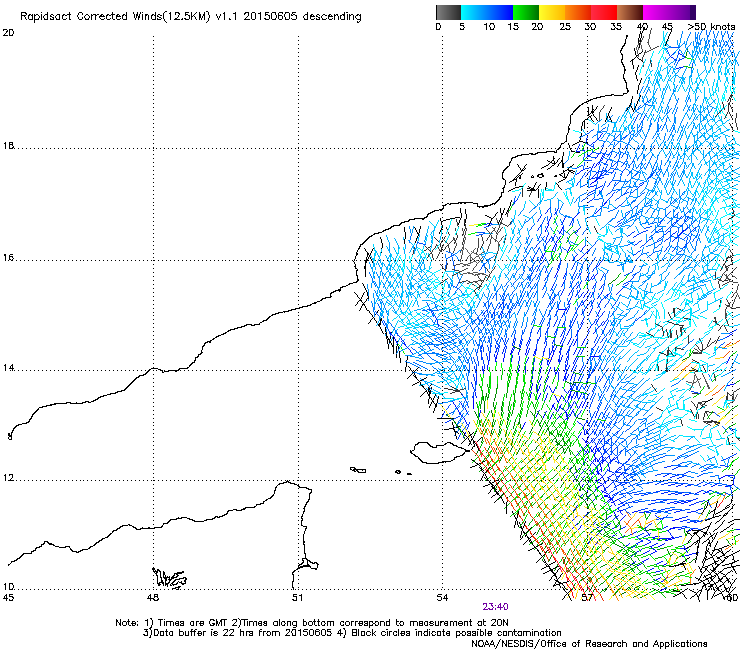The image size is (740, 650).
Task: Click the "48" longitude label on the bottom axis
Action: click(x=153, y=598)
